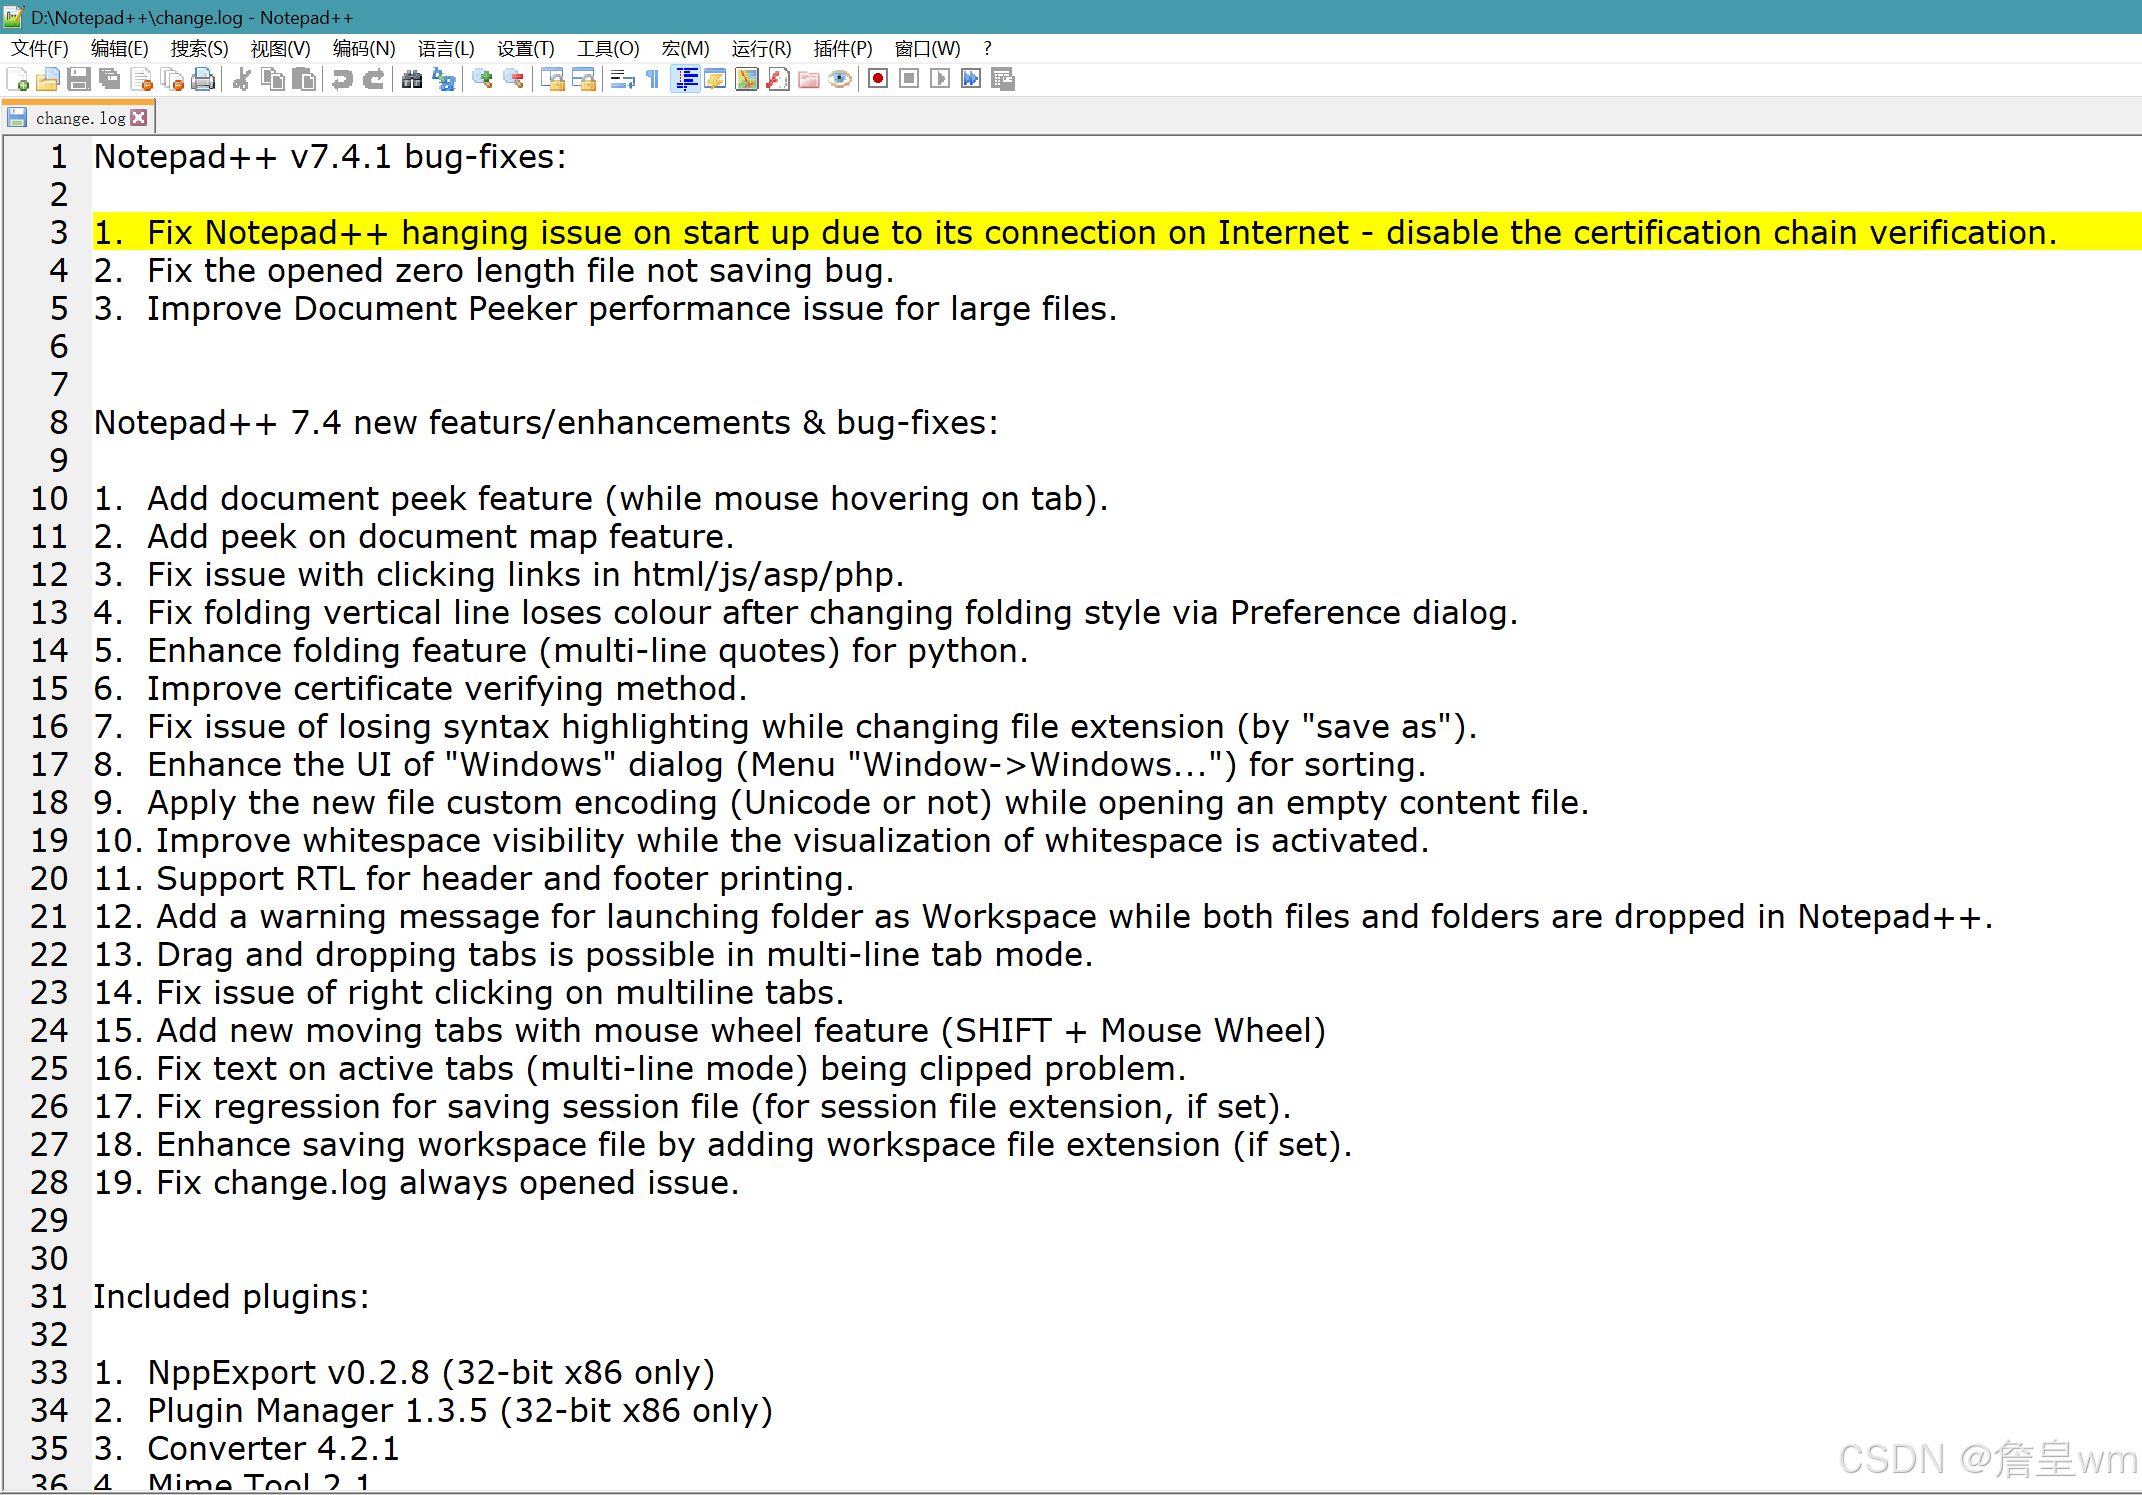
Task: Click 'Improve certificate verifying method.' line
Action: click(x=420, y=689)
